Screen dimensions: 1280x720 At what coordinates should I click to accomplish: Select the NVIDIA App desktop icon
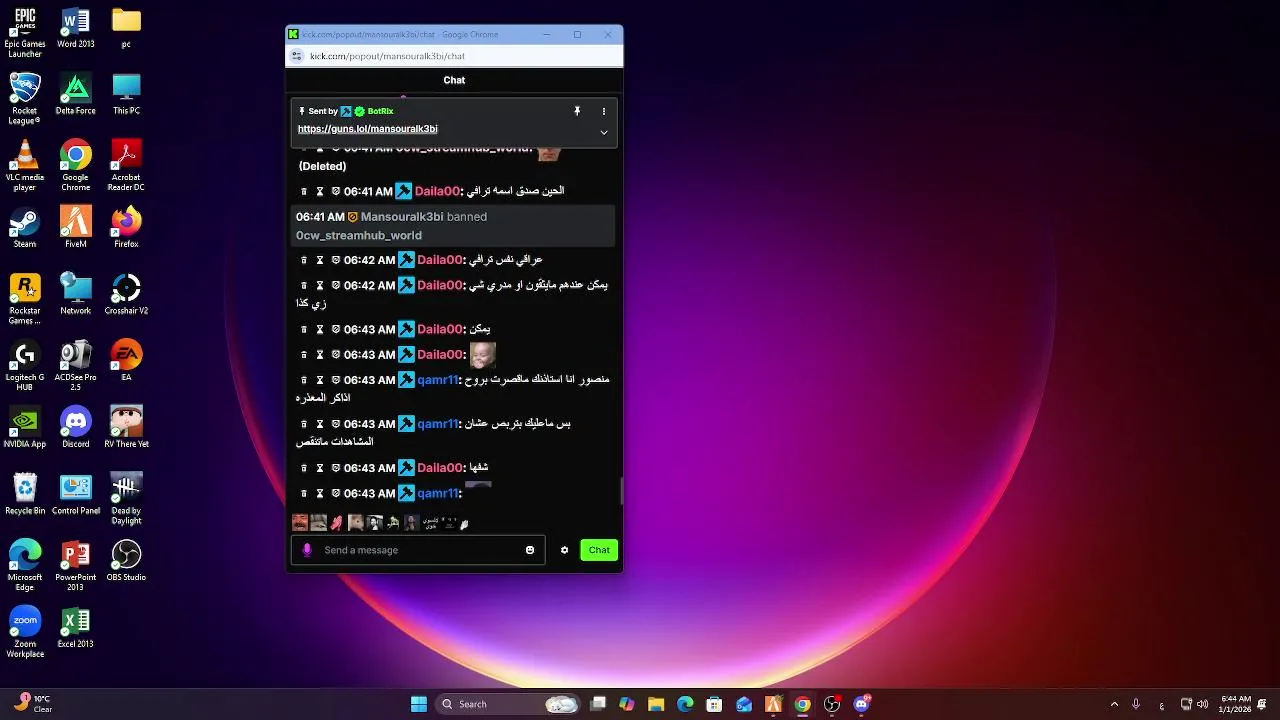(x=25, y=428)
